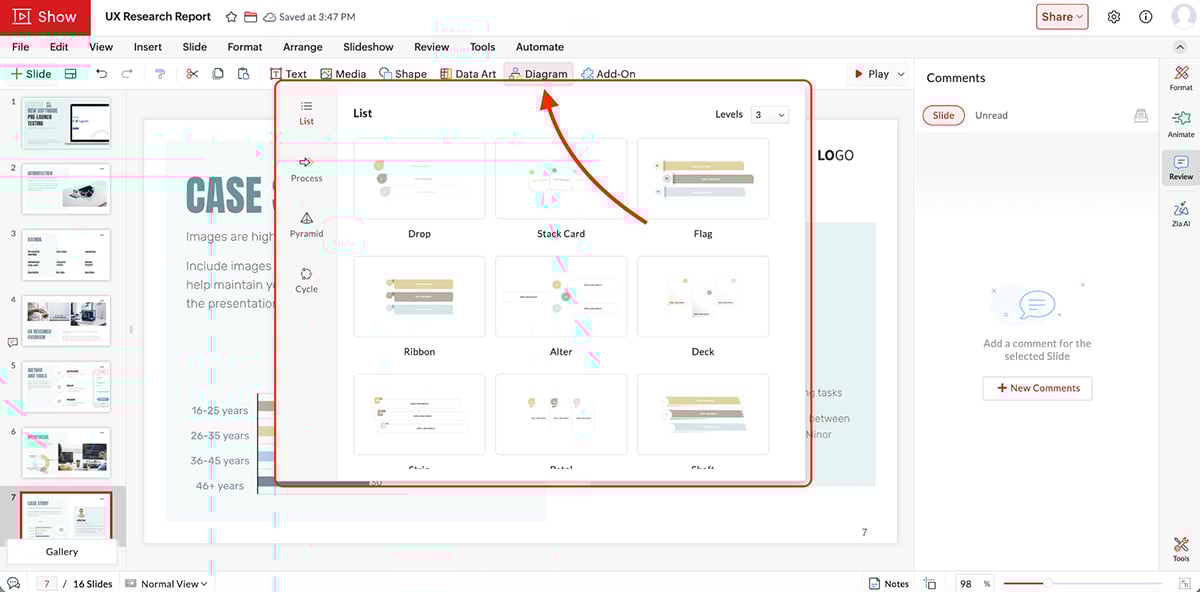Star the UX Research Report presentation
1200x592 pixels.
click(x=230, y=16)
